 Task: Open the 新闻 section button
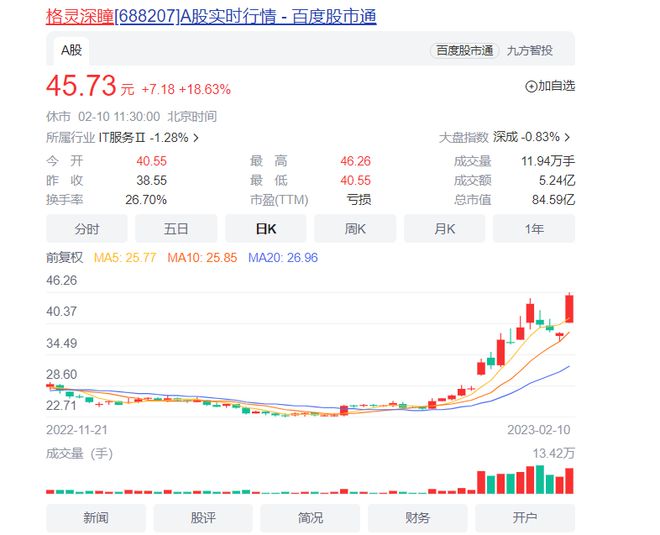pos(96,518)
